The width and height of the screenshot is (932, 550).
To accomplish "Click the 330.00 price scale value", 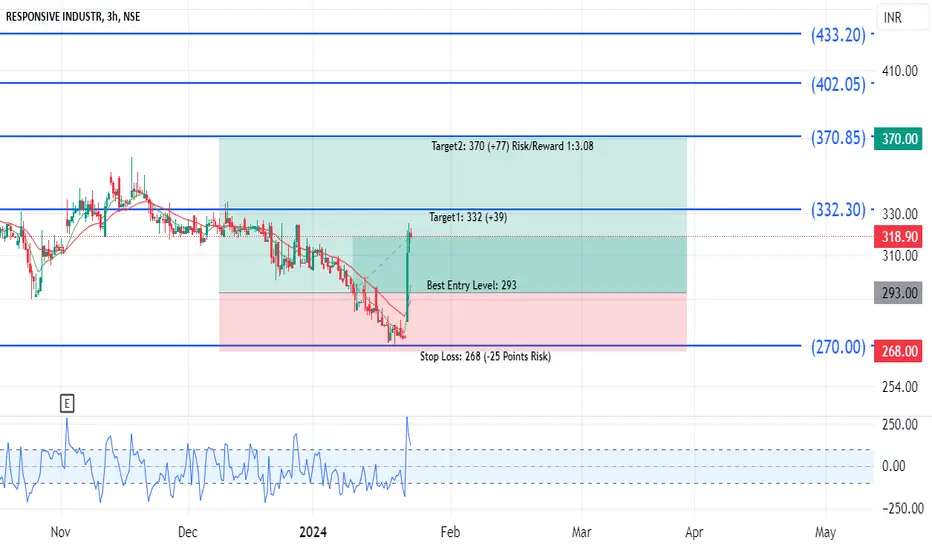I will [x=900, y=213].
